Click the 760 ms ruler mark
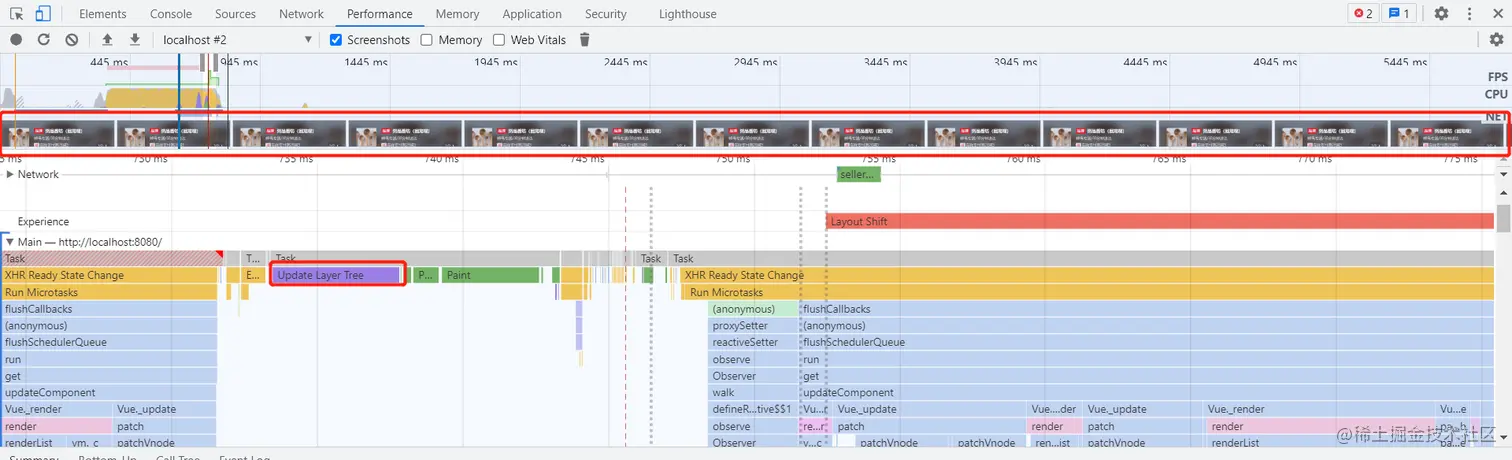Image resolution: width=1512 pixels, height=460 pixels. click(x=1023, y=158)
